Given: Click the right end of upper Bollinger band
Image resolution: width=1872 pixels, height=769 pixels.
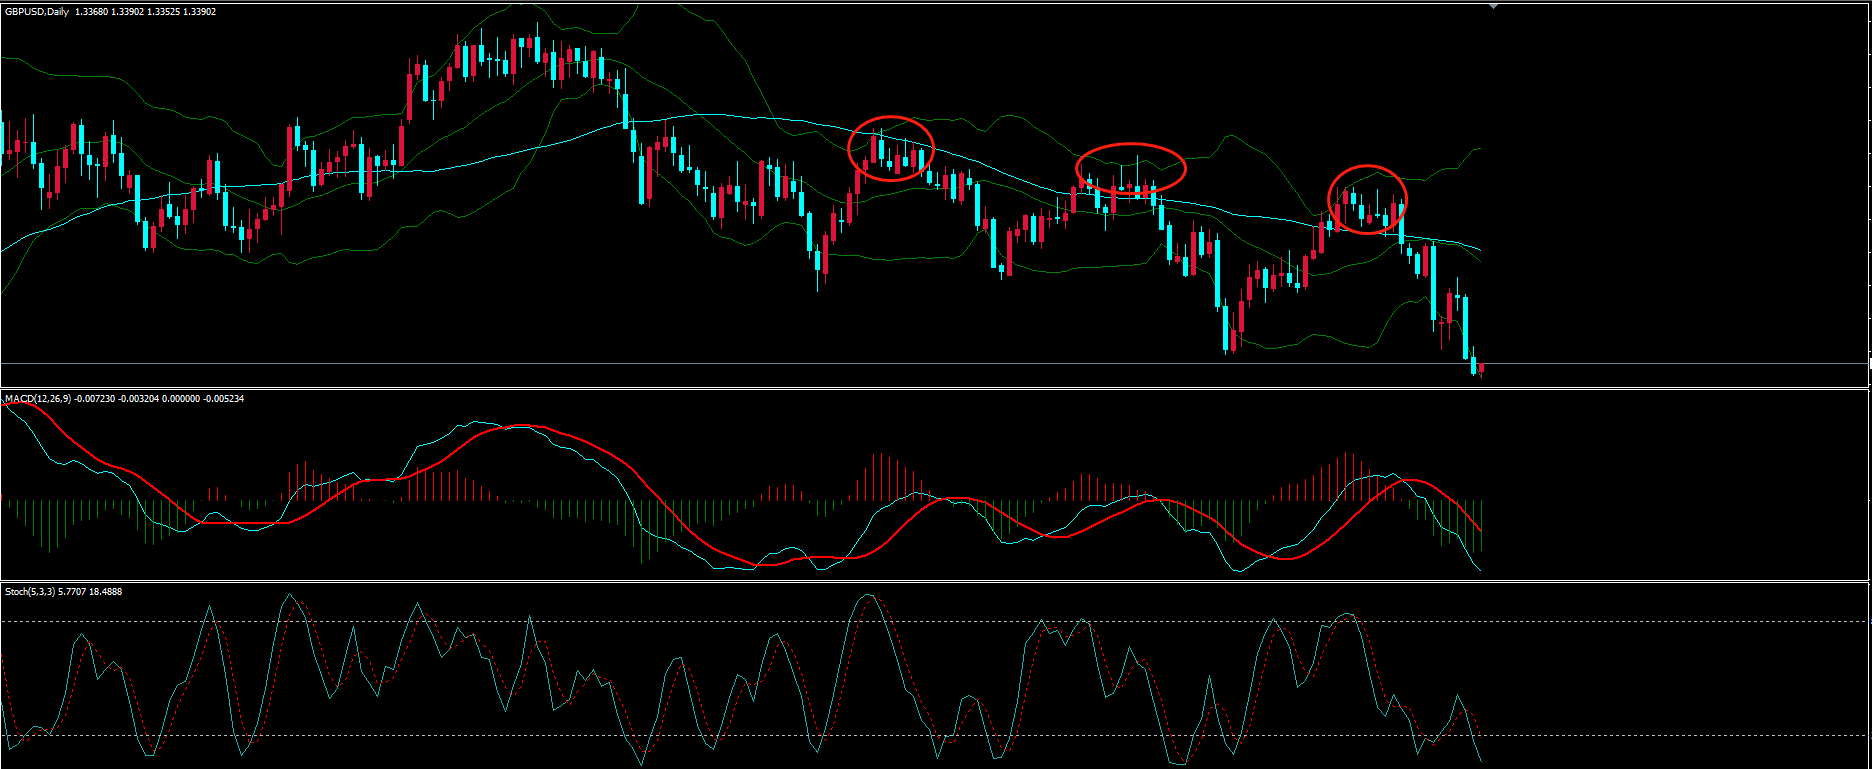Looking at the screenshot, I should tap(1478, 149).
